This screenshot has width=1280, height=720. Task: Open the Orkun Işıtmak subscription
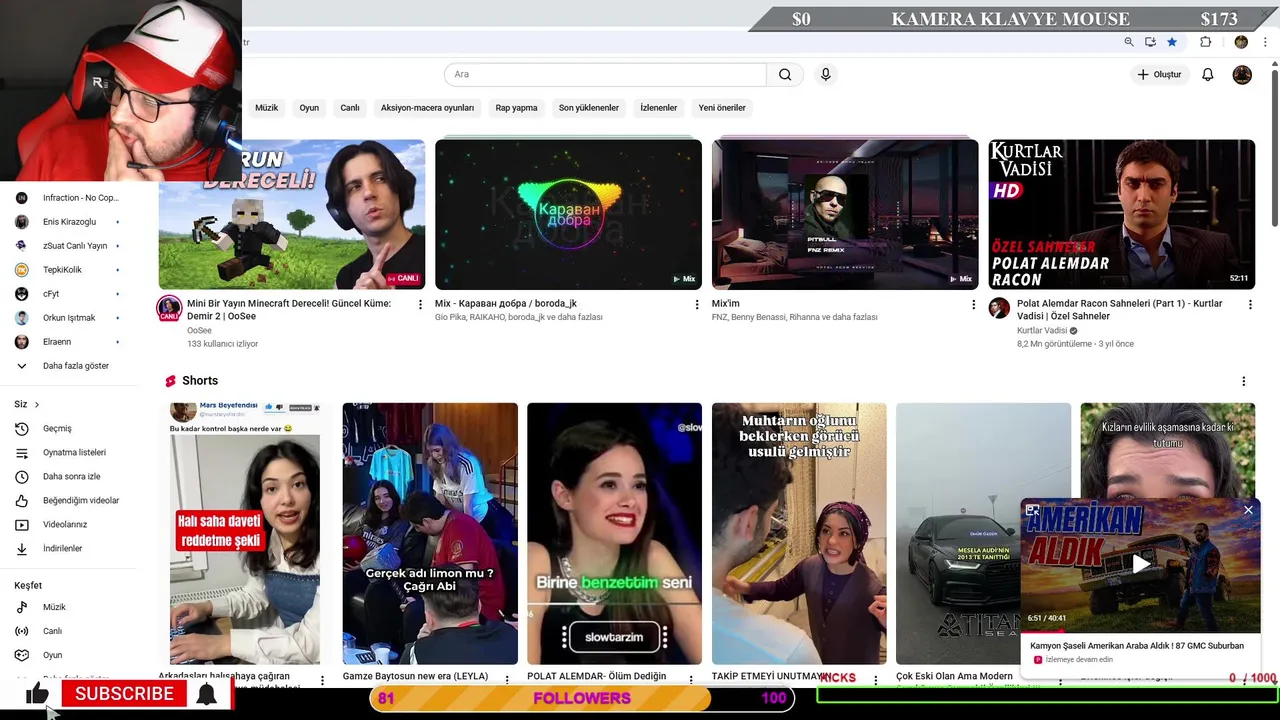tap(69, 318)
